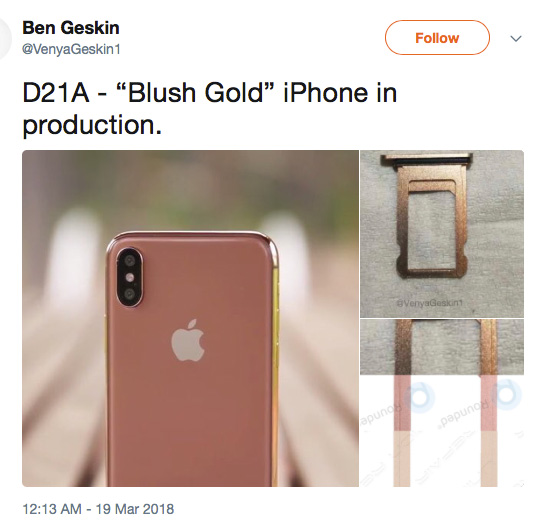The width and height of the screenshot is (540, 525).
Task: Click the tweet text about Blush Gold iPhone
Action: (x=209, y=109)
